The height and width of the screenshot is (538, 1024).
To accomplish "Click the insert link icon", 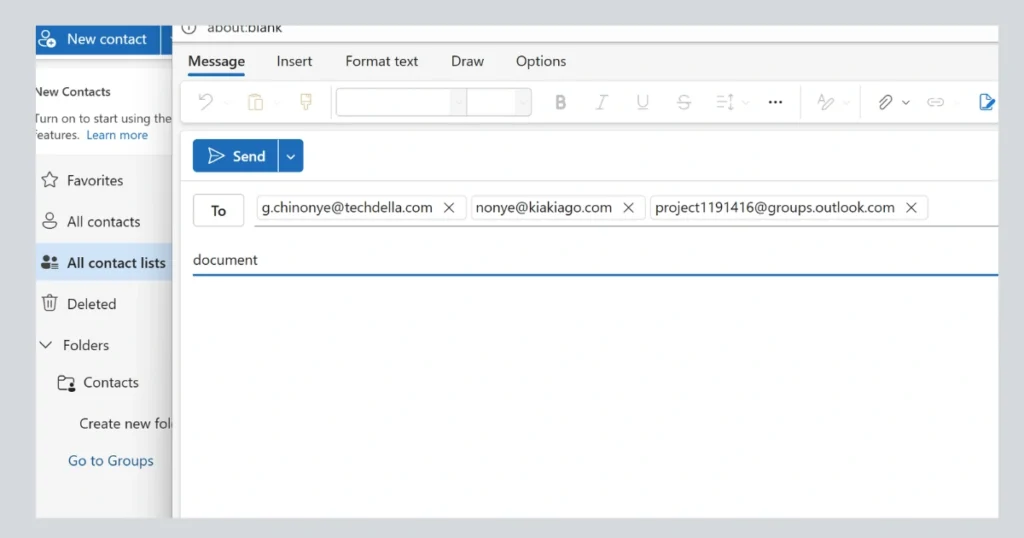I will click(935, 102).
